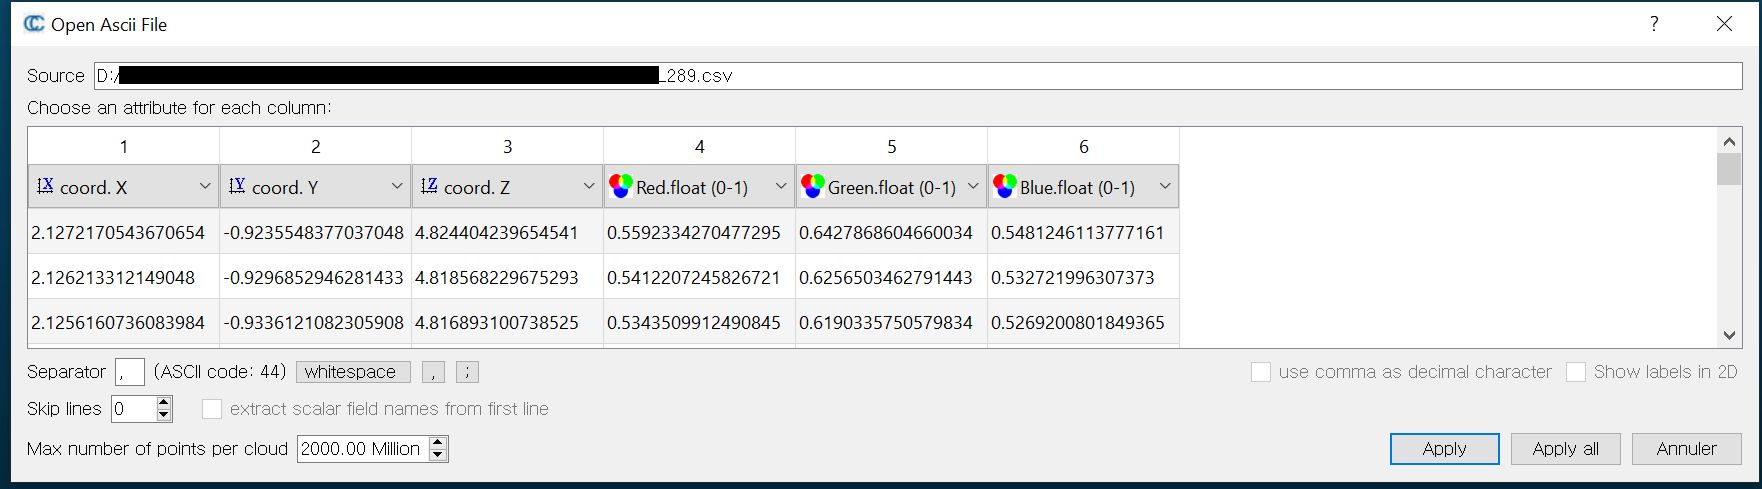
Task: Click cell 4.818568229675293
Action: [508, 277]
